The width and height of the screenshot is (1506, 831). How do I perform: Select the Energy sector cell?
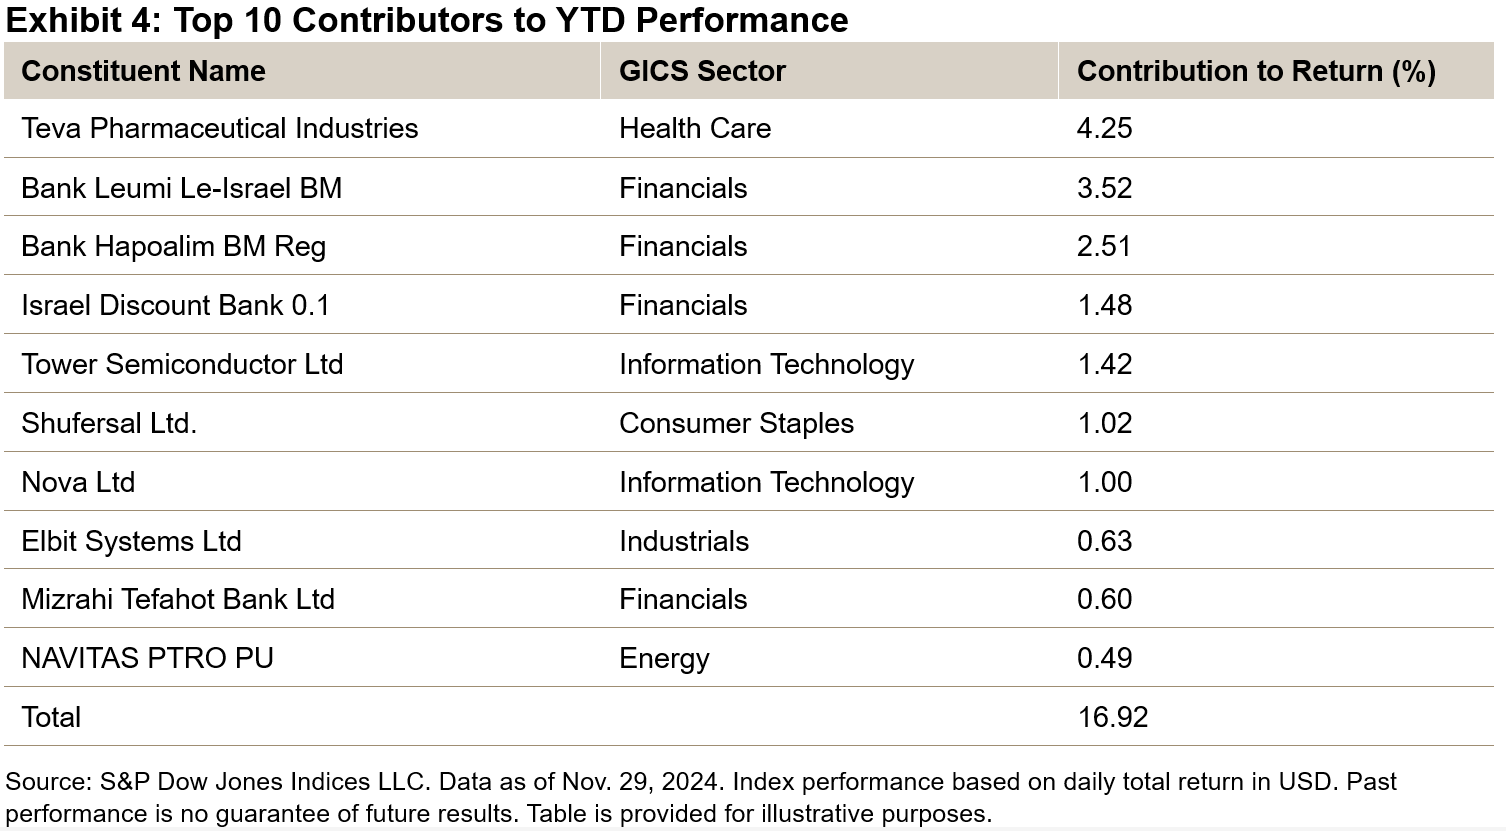[x=664, y=658]
